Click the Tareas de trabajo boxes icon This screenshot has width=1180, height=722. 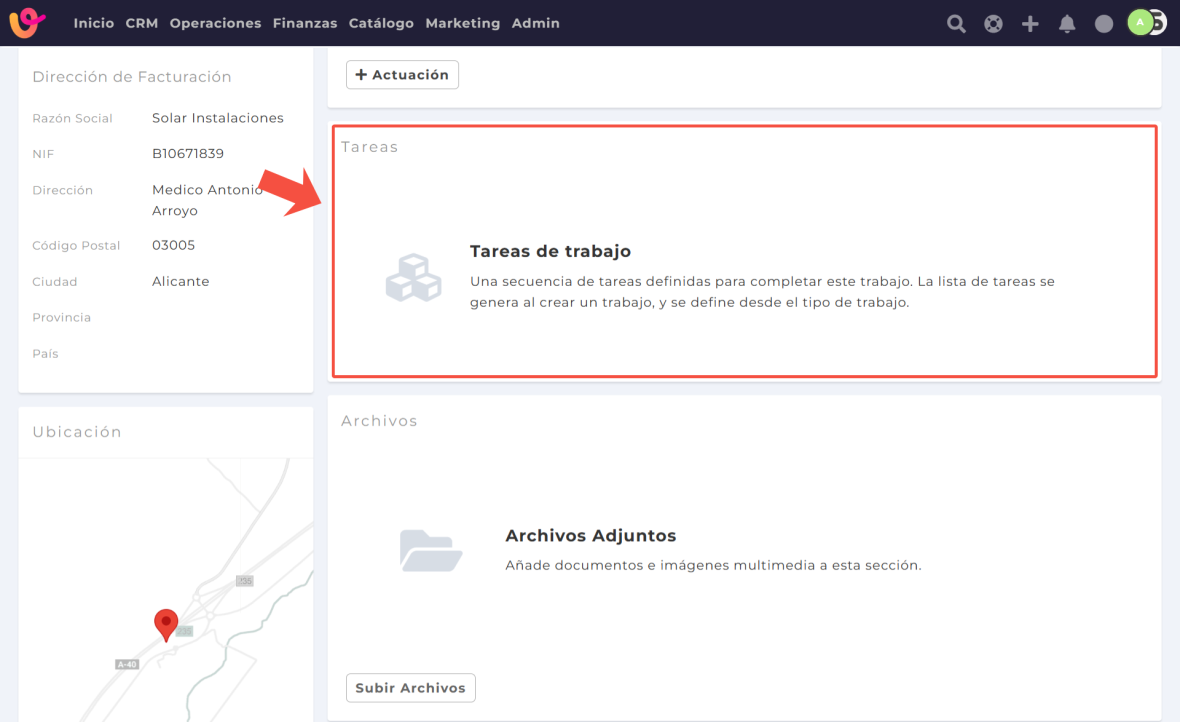coord(413,278)
